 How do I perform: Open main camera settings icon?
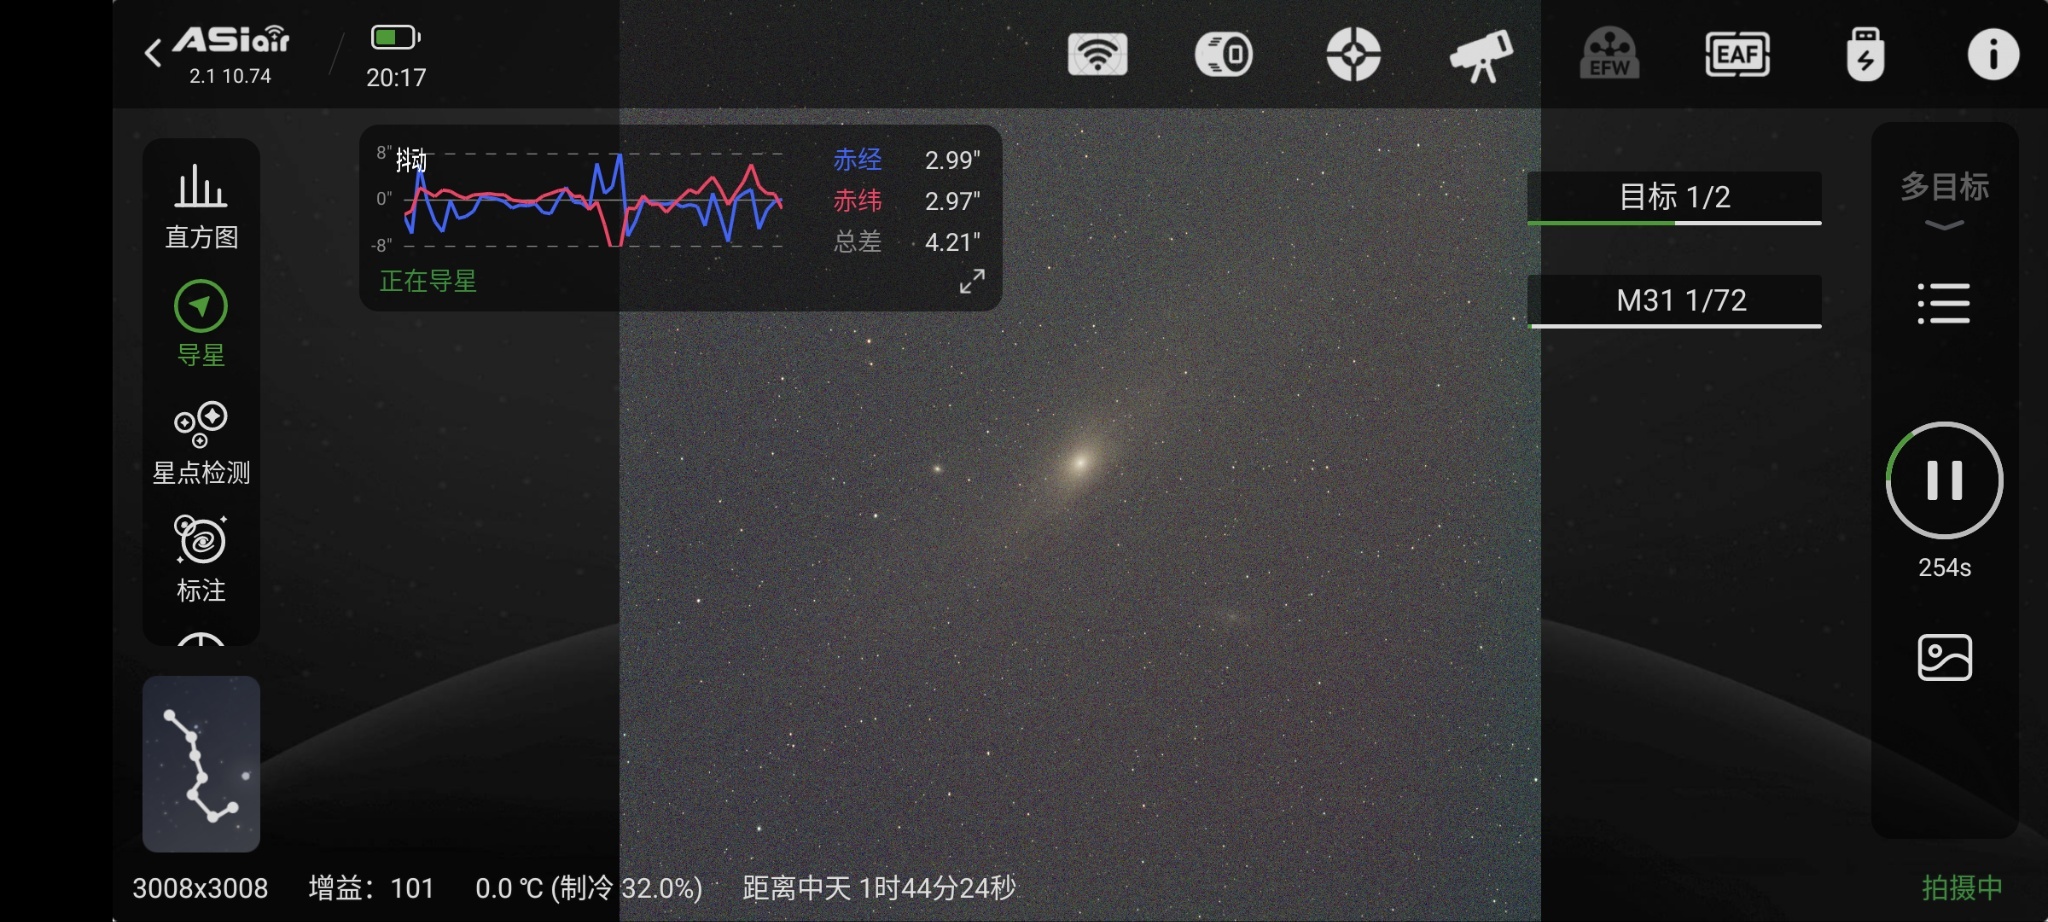[1224, 54]
